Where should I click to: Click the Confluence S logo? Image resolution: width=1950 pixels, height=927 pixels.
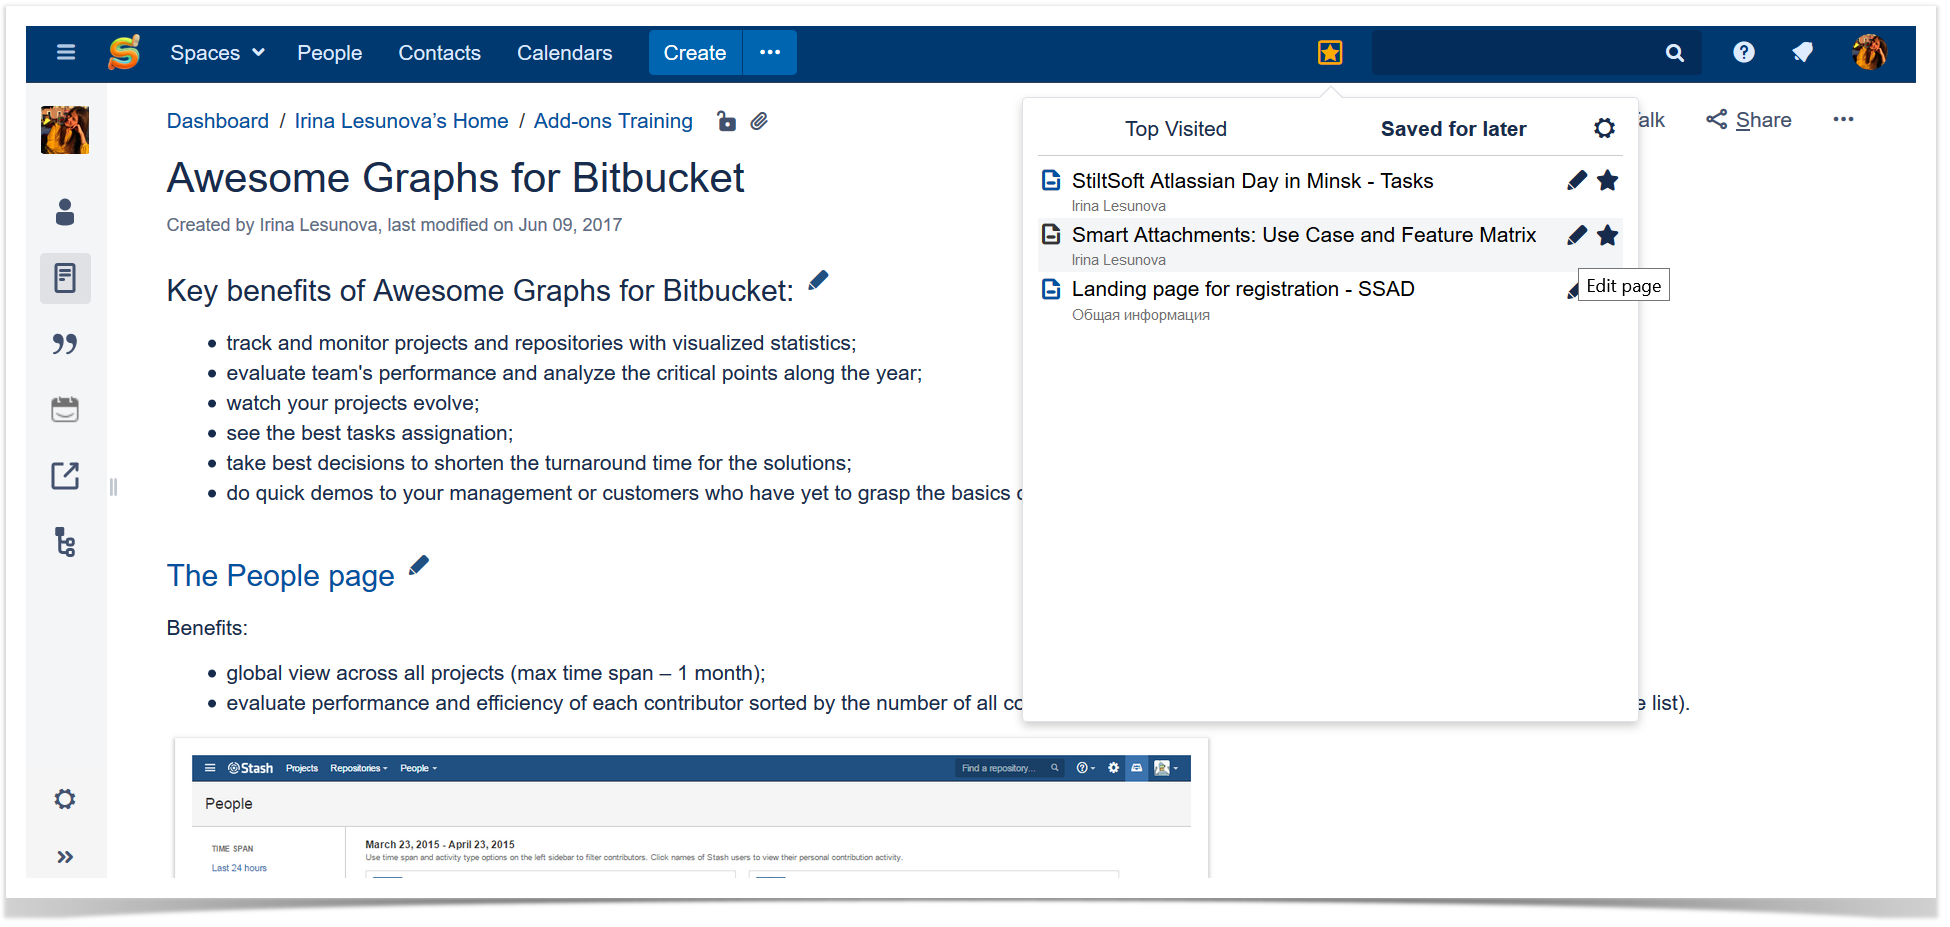[124, 52]
